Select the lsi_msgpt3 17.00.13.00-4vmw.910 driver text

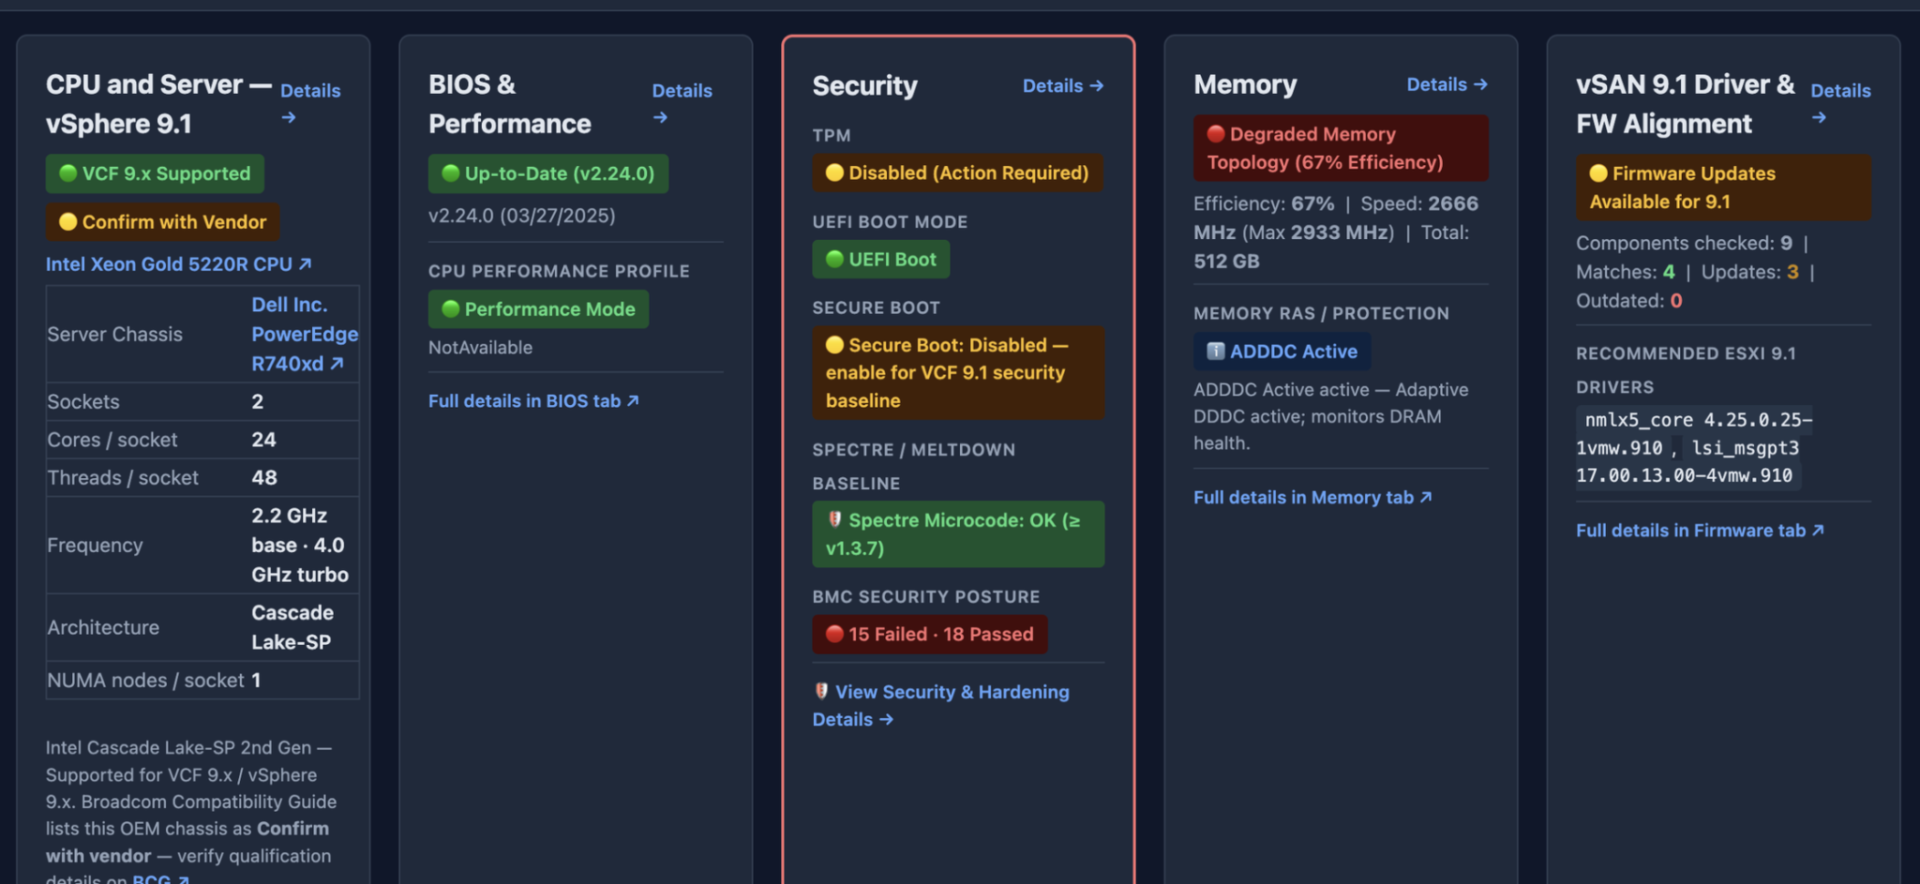point(1690,462)
